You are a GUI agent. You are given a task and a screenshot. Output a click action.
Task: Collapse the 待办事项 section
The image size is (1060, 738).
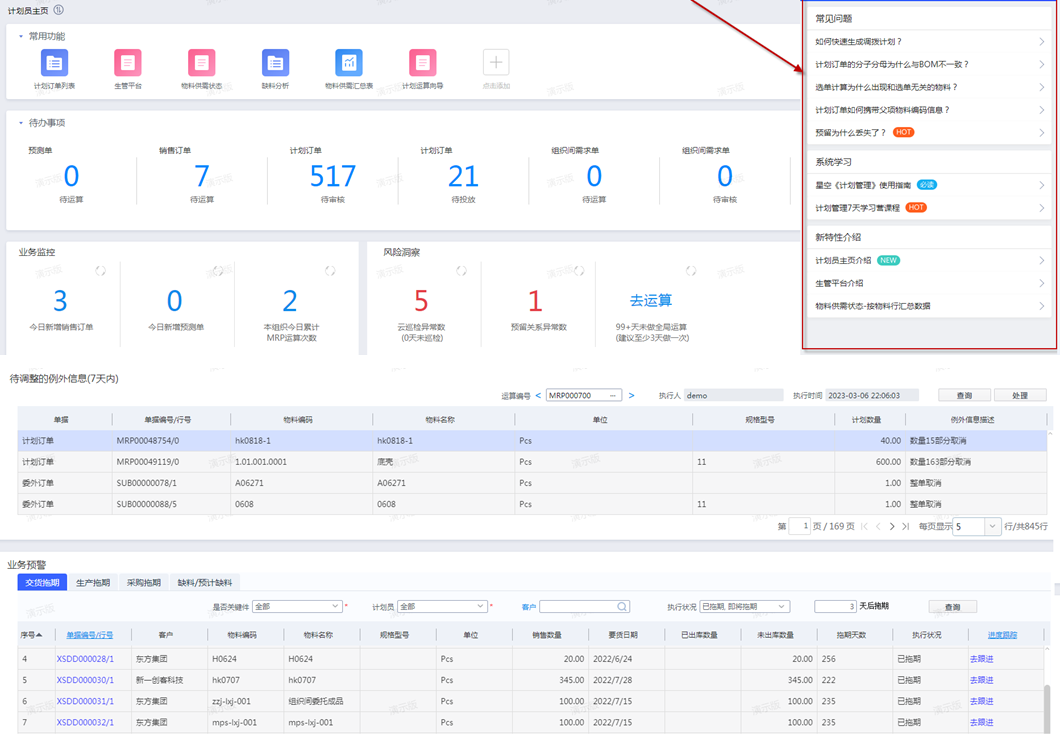(x=21, y=123)
